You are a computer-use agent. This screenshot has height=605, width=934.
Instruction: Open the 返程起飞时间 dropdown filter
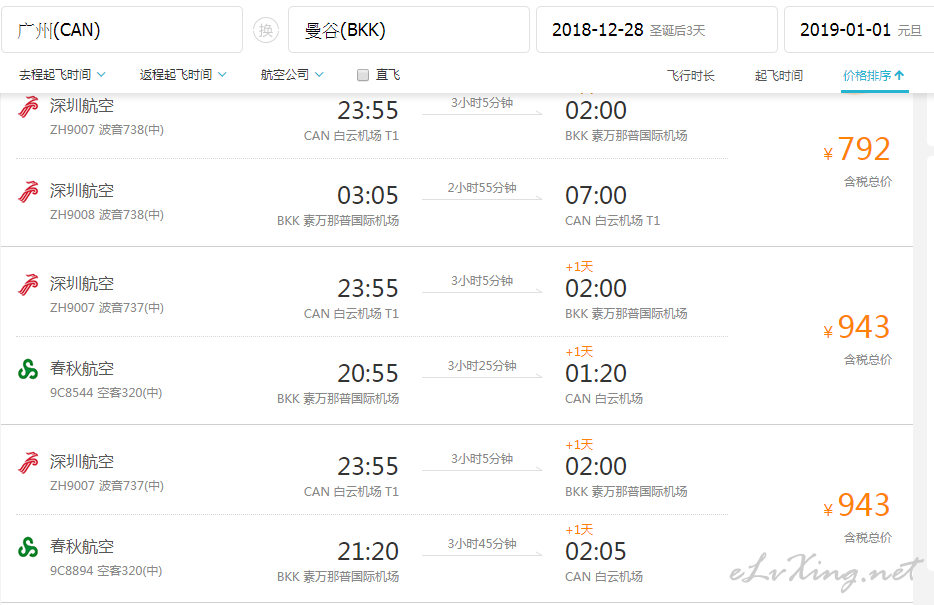[x=183, y=74]
